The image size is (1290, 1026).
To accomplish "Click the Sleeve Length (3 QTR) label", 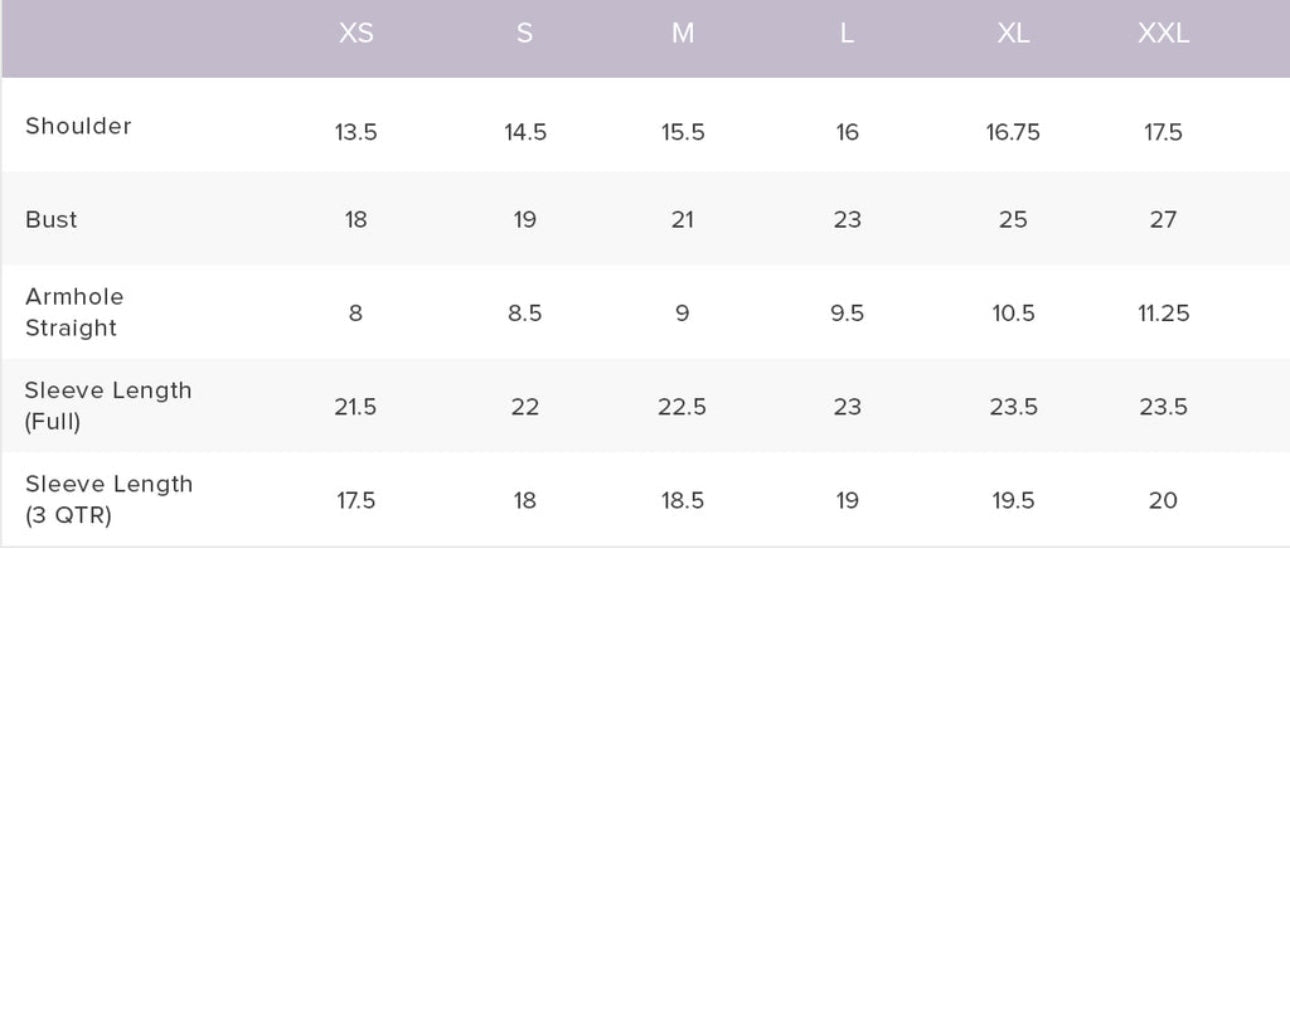I will (108, 499).
